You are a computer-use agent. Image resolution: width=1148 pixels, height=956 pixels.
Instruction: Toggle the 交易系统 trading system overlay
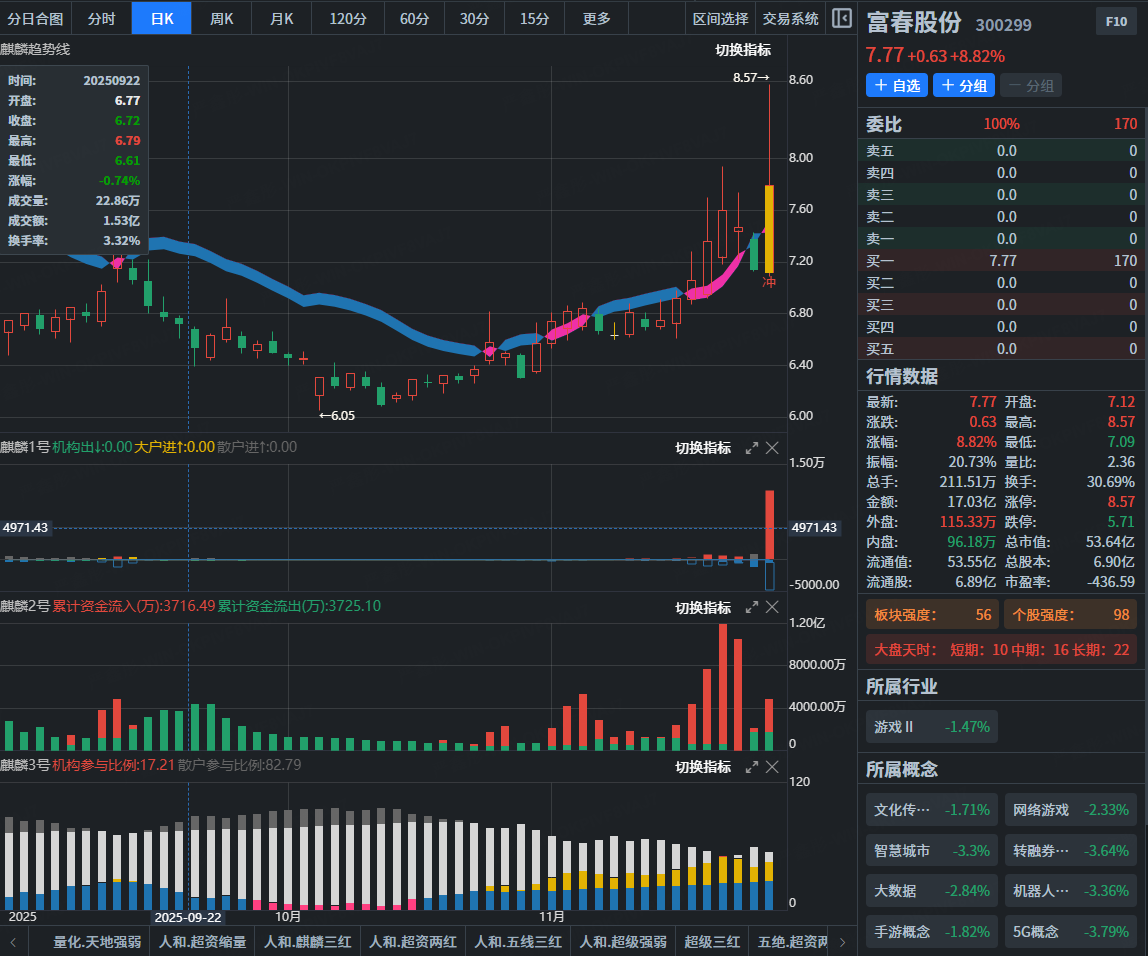pyautogui.click(x=790, y=18)
